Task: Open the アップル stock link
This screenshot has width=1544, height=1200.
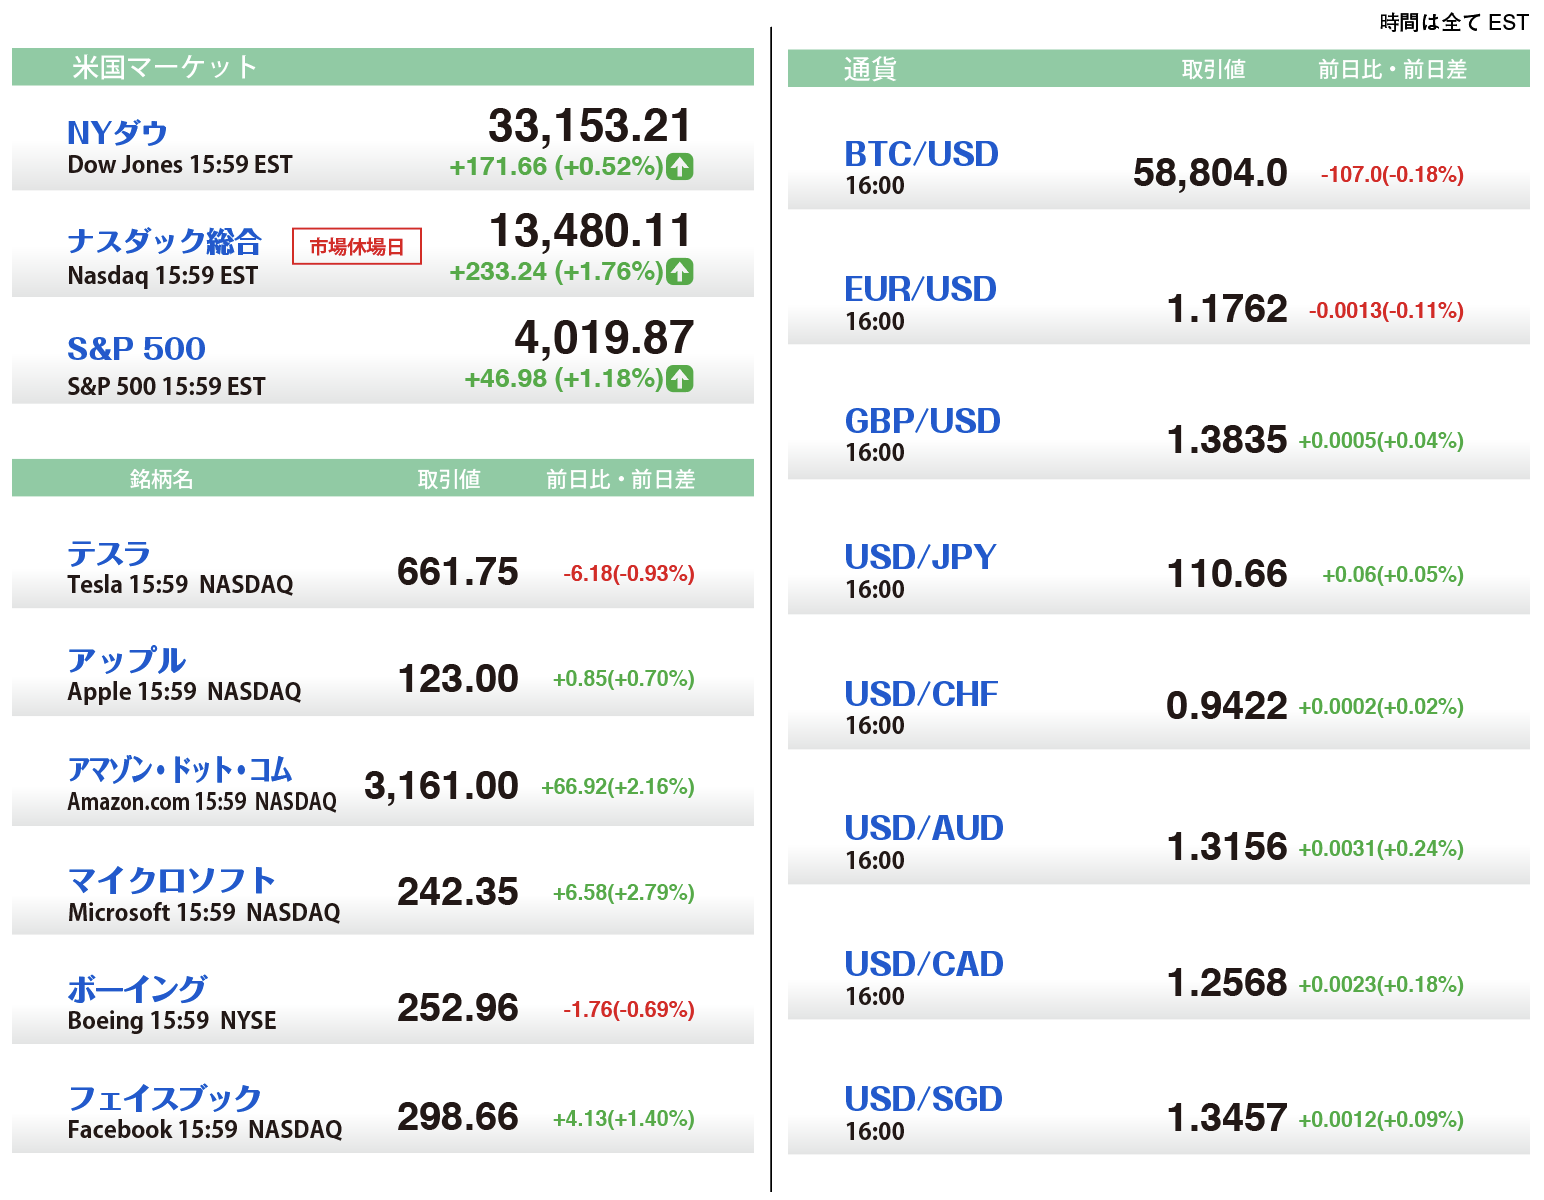Action: (x=126, y=660)
